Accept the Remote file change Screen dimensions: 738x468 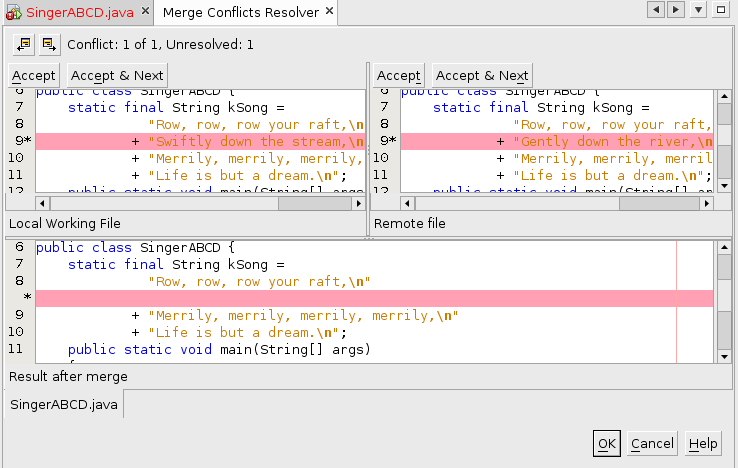pyautogui.click(x=399, y=76)
